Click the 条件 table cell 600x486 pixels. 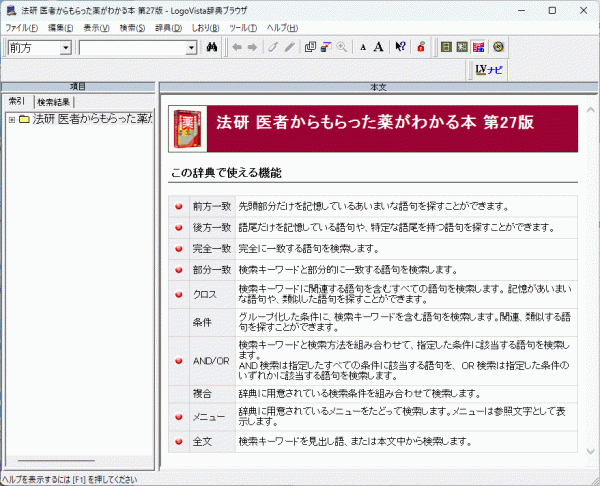pos(212,323)
